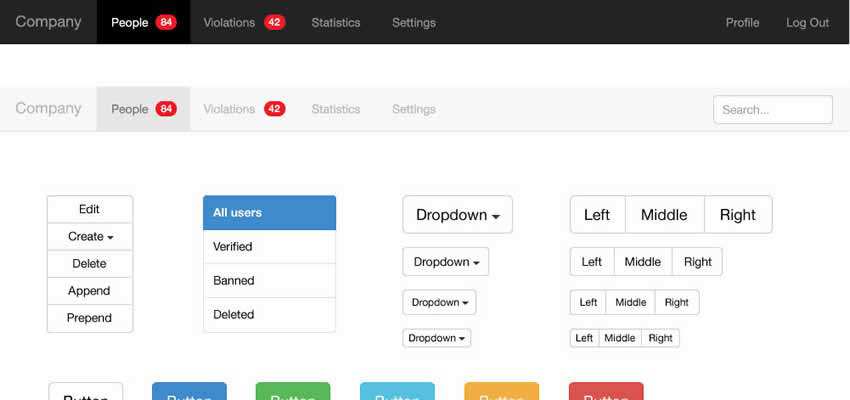
Task: Toggle Right in the second-largest button group
Action: coord(697,262)
